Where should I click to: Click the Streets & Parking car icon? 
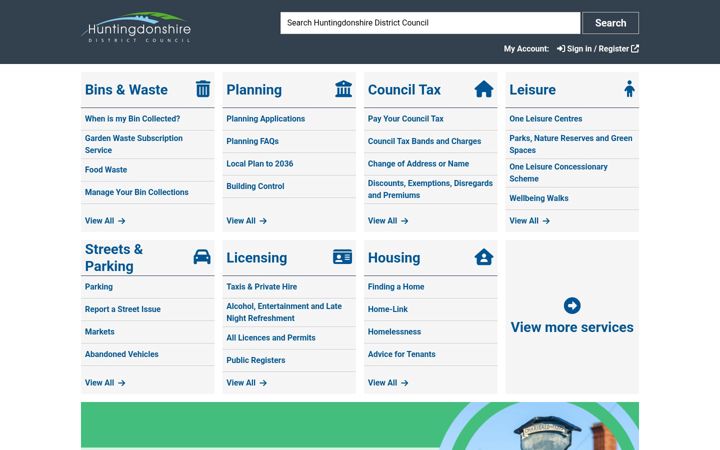point(202,257)
